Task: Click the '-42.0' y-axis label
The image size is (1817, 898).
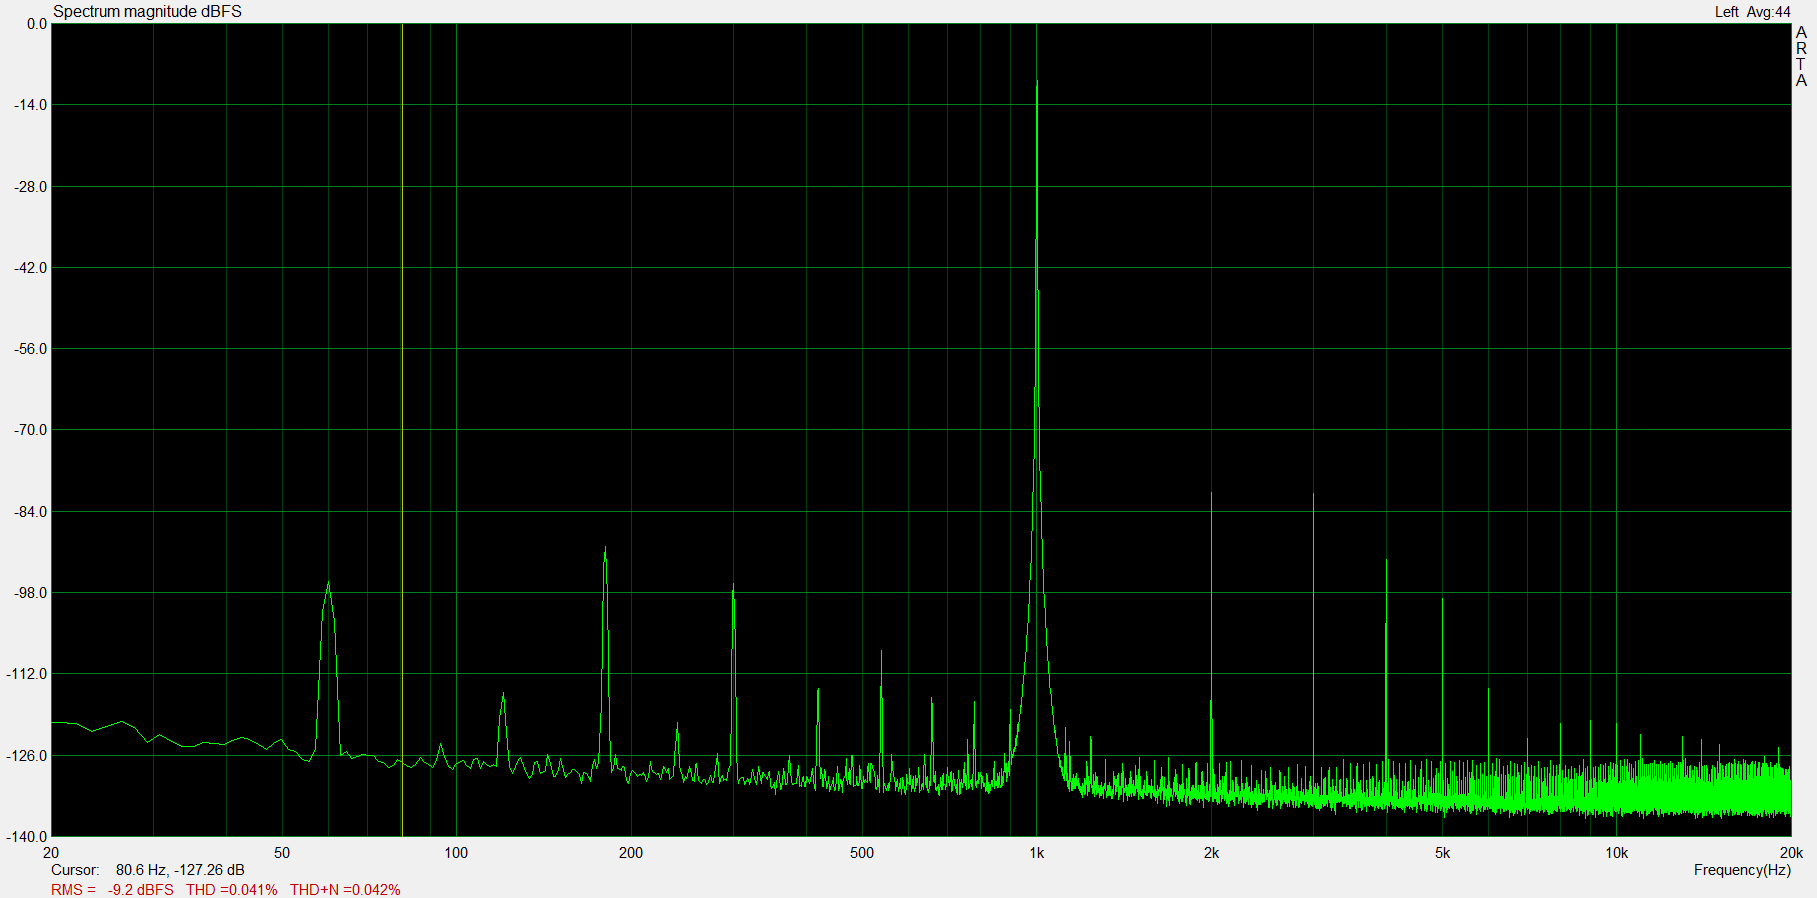Action: point(30,268)
